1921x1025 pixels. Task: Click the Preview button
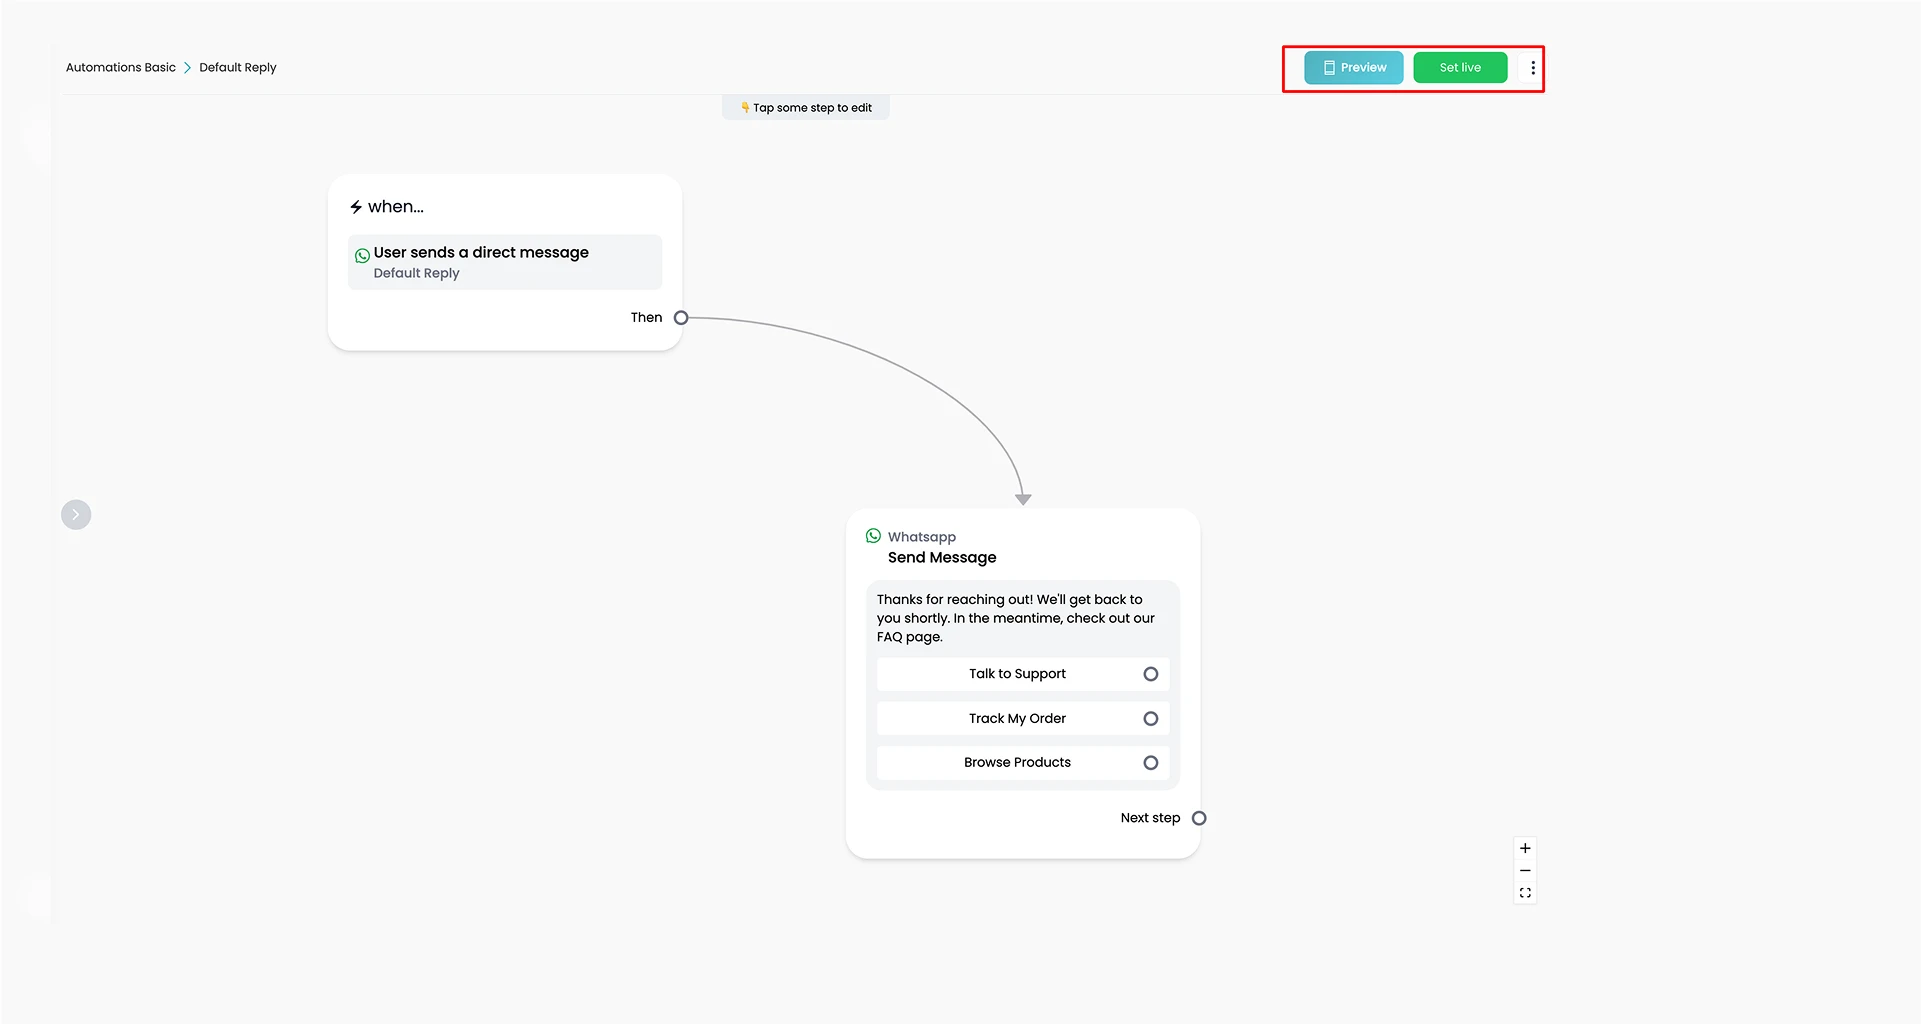[x=1354, y=68]
